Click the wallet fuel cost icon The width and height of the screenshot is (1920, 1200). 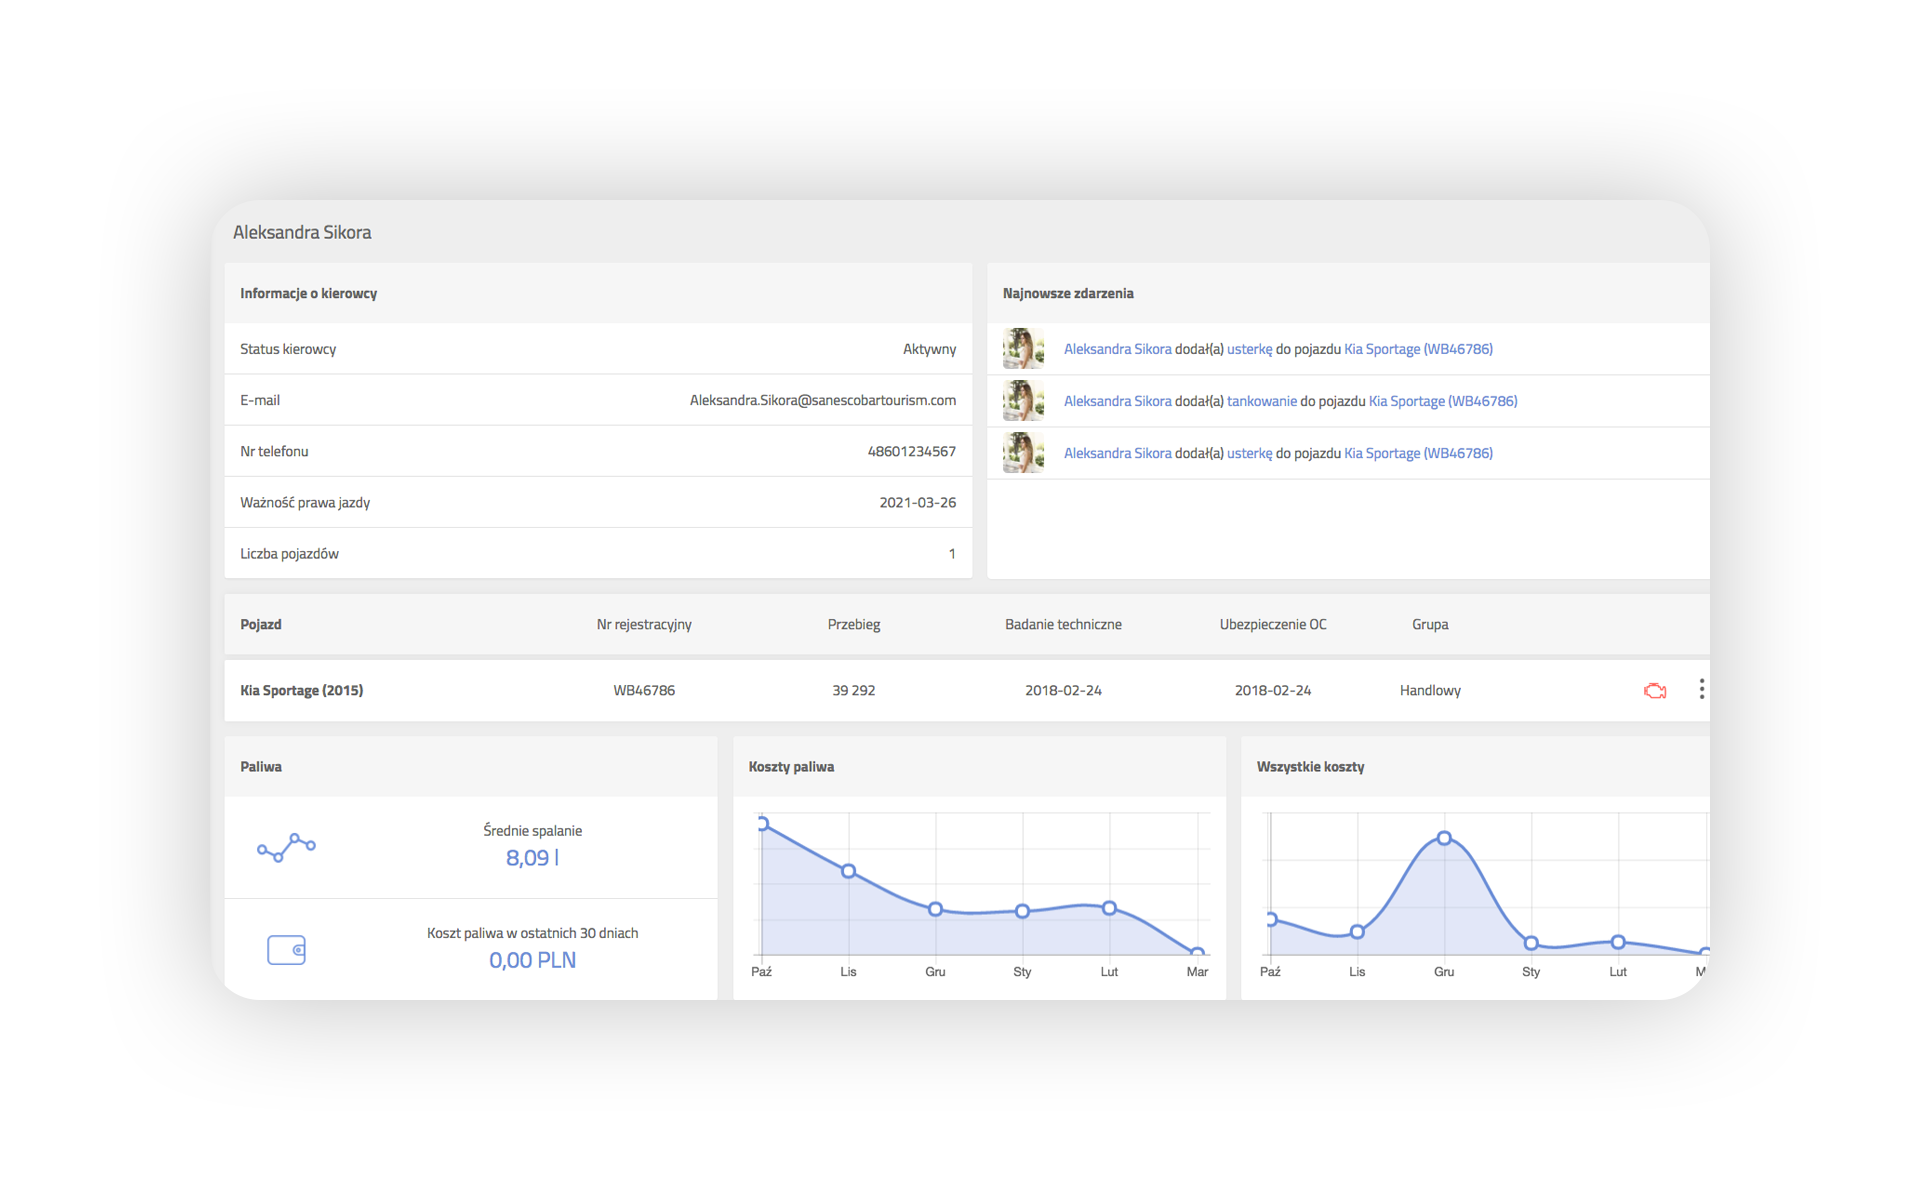click(x=286, y=949)
